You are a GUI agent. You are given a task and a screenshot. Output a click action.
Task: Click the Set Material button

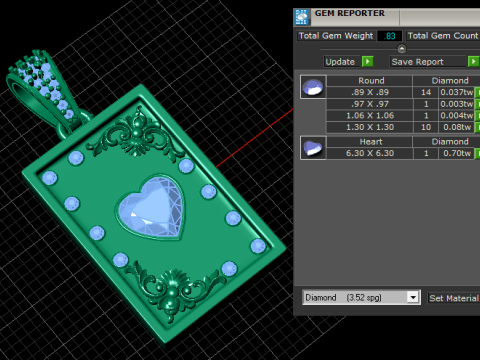click(x=454, y=298)
